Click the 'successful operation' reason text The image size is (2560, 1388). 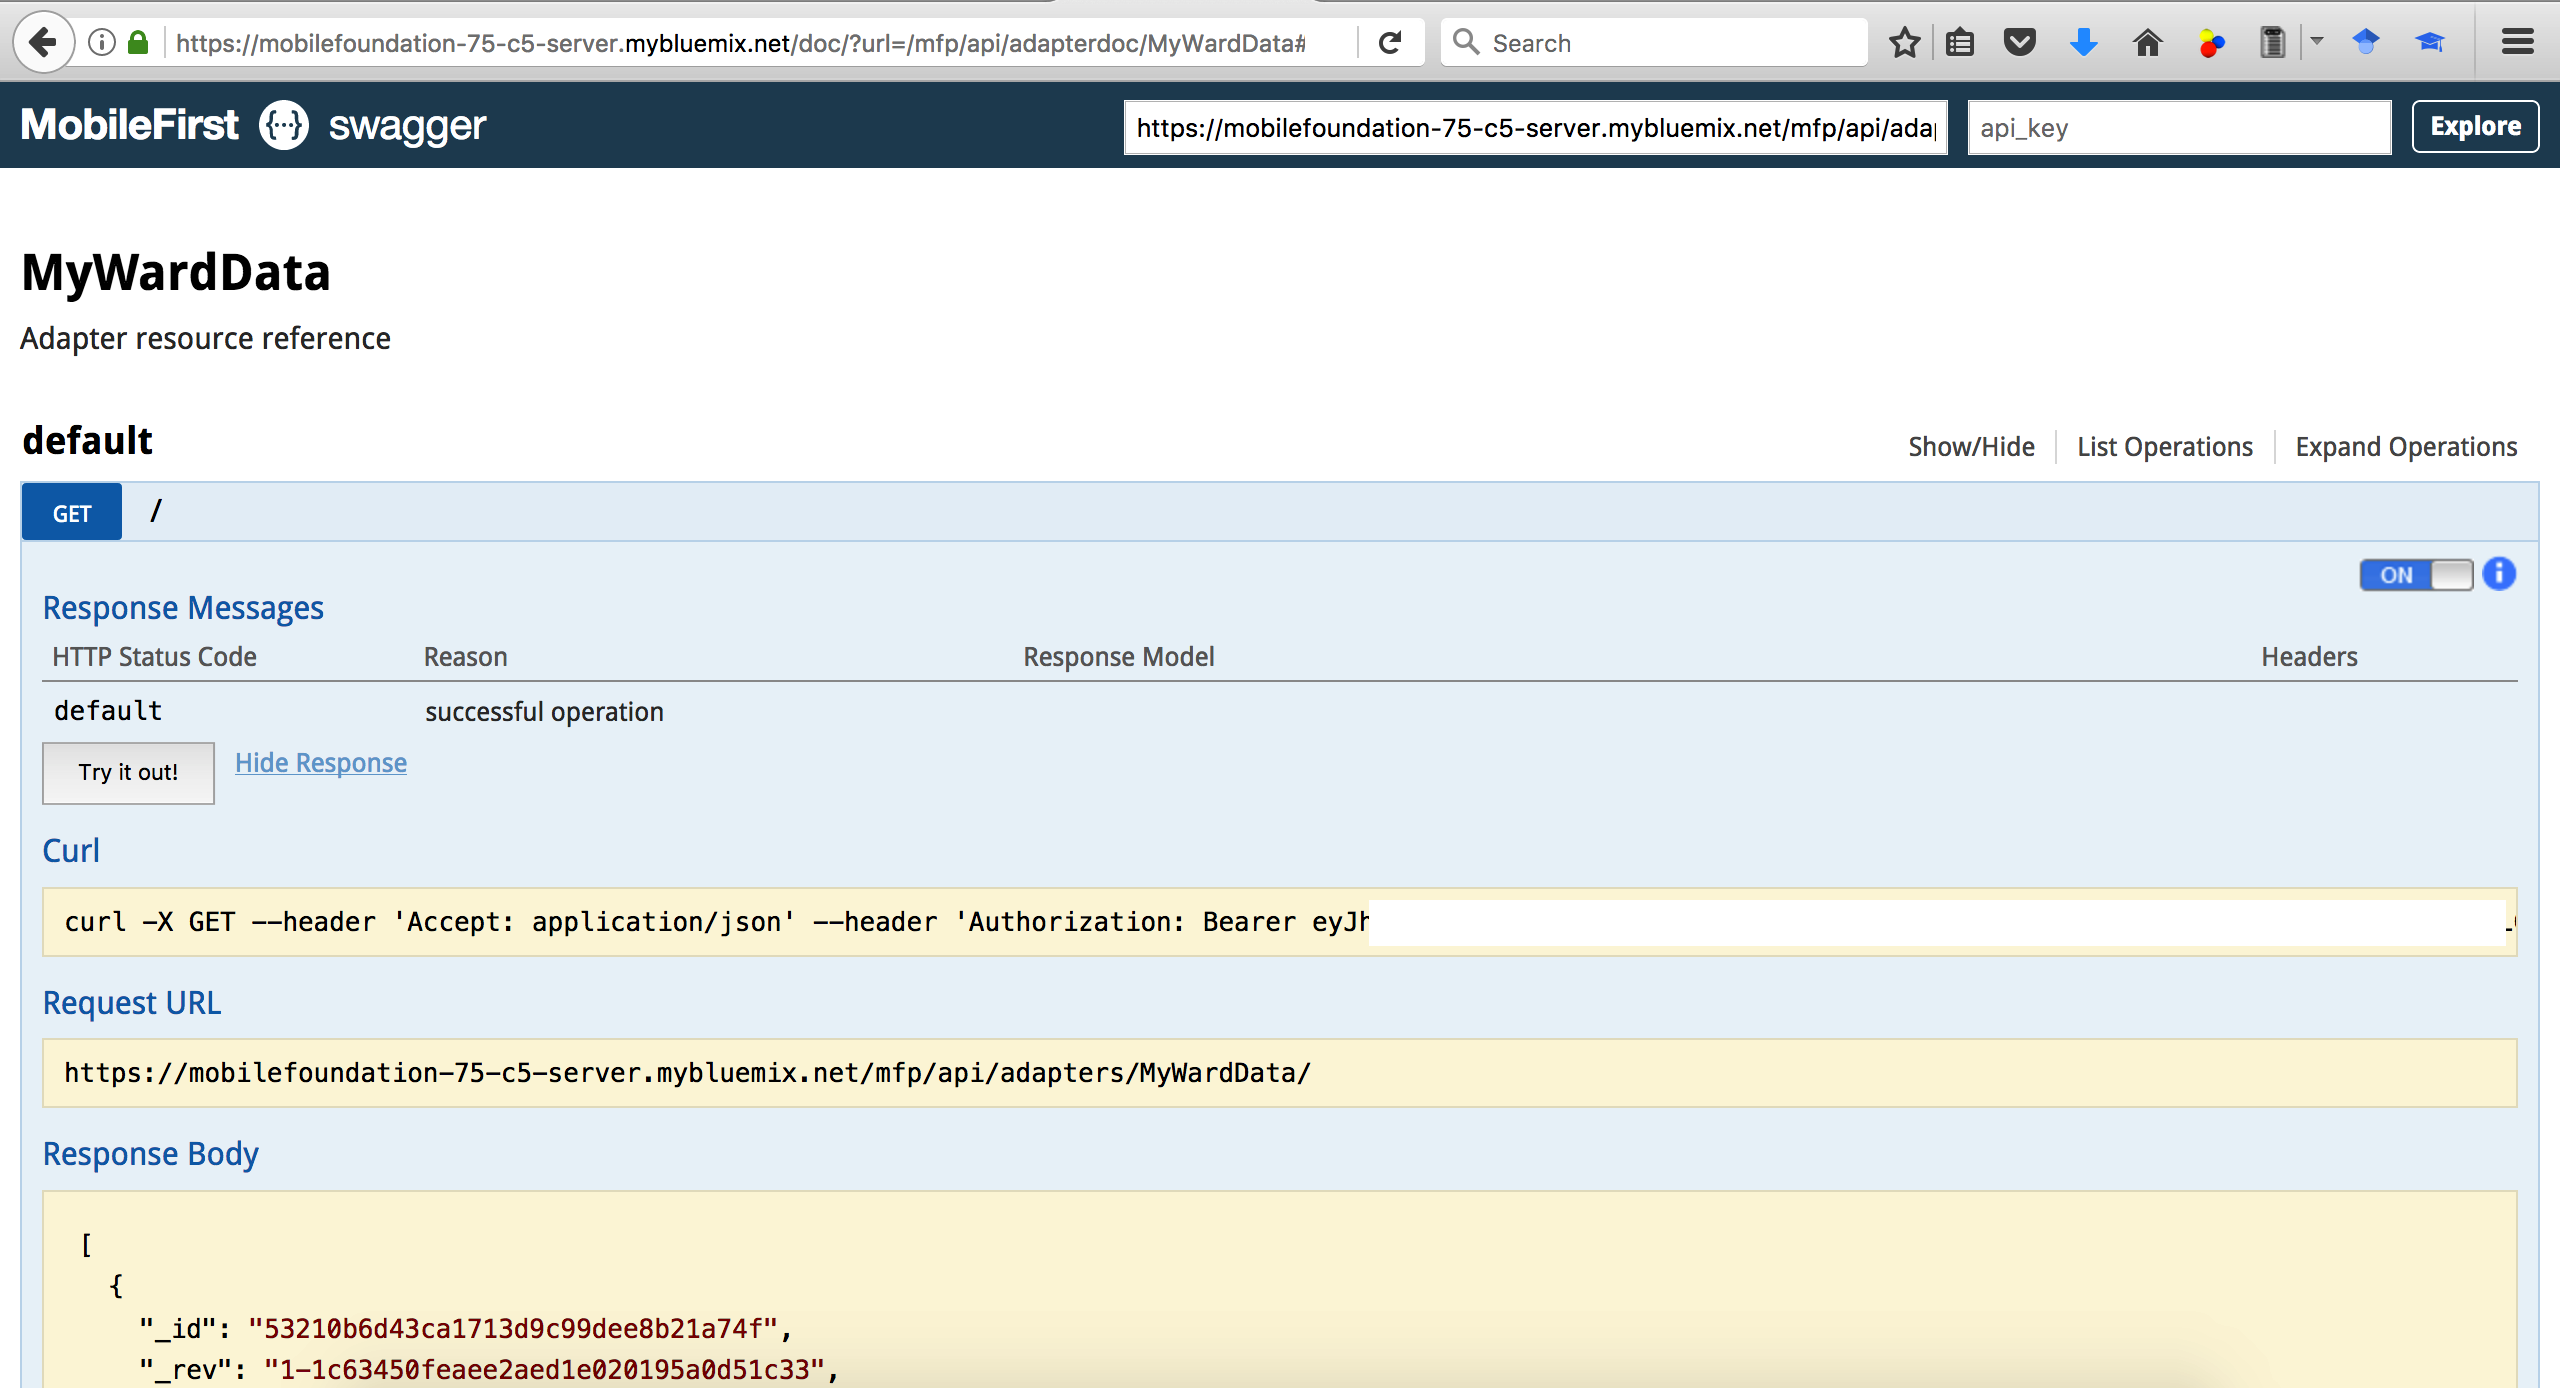click(x=544, y=712)
